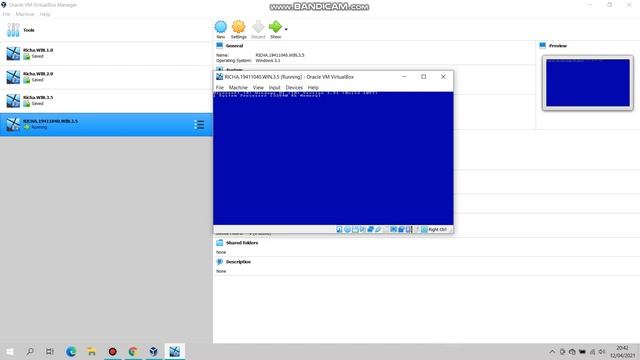The height and width of the screenshot is (360, 640).
Task: Expand the Show button dropdown arrow
Action: 286,29
